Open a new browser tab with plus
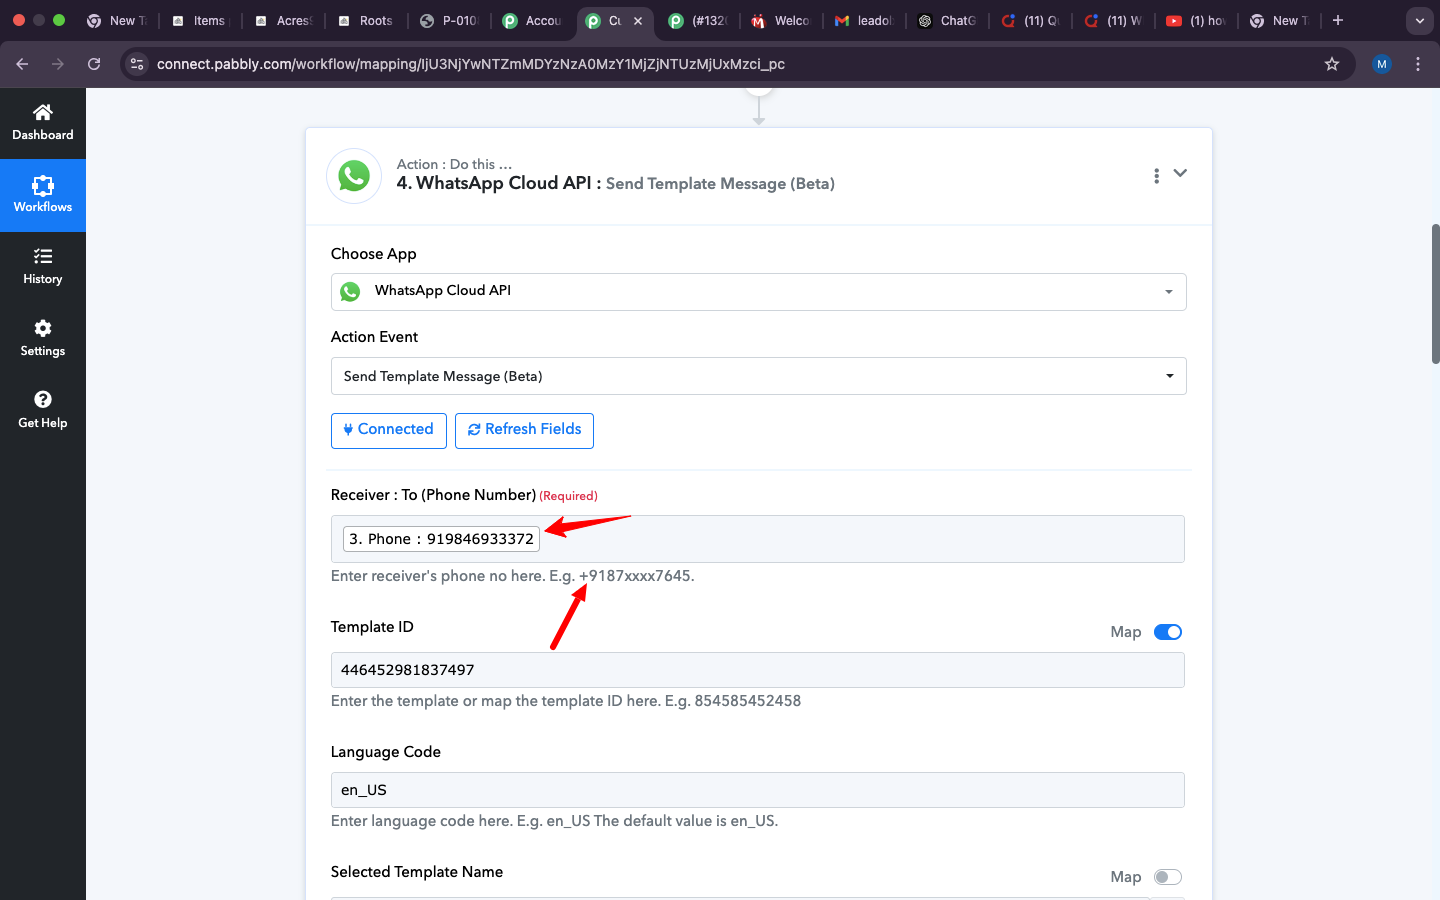Viewport: 1440px width, 900px height. point(1338,20)
